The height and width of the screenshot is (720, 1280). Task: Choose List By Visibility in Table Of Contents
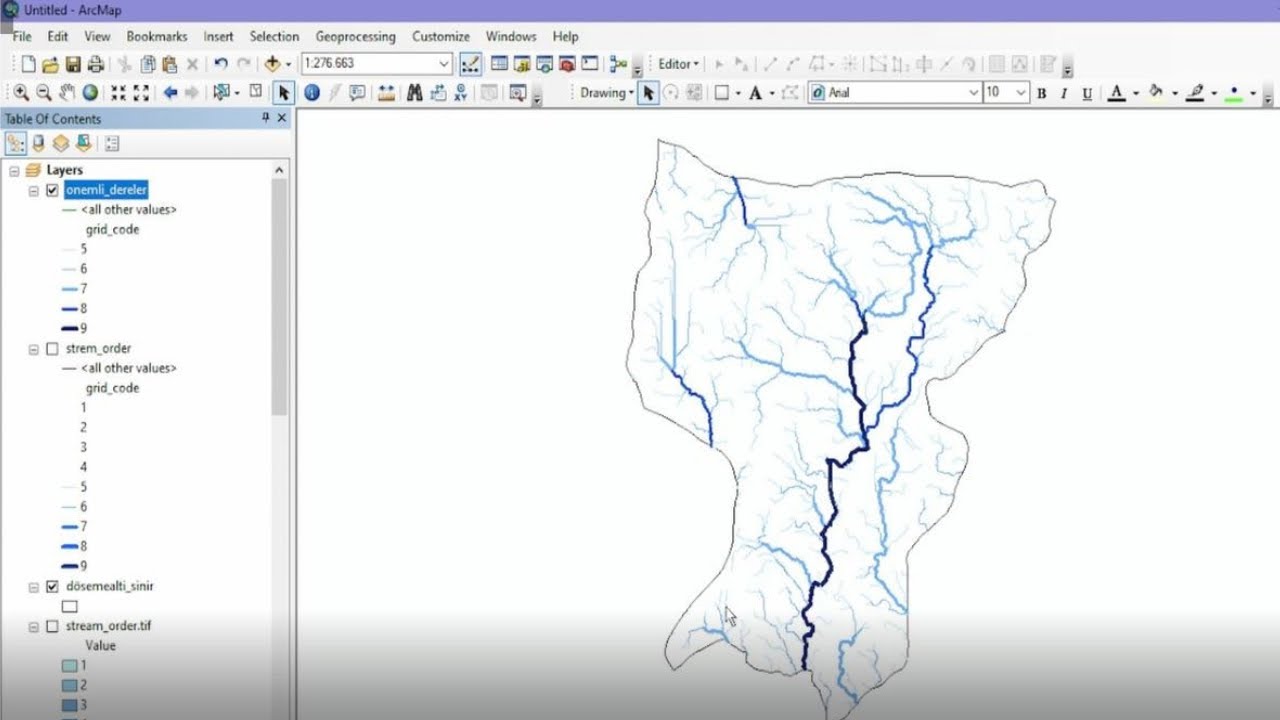pyautogui.click(x=61, y=143)
